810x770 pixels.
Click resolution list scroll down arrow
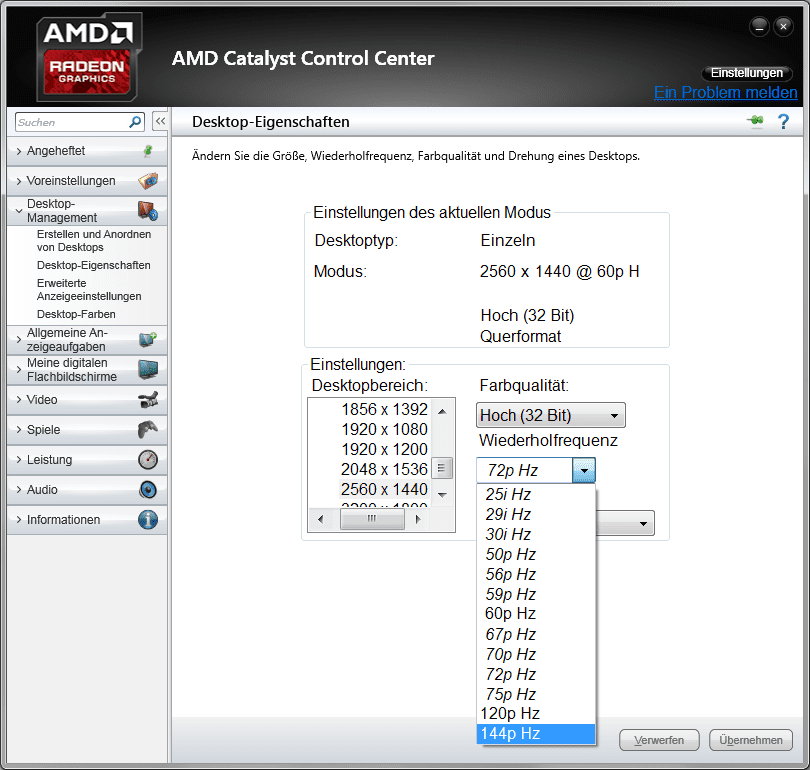click(442, 495)
